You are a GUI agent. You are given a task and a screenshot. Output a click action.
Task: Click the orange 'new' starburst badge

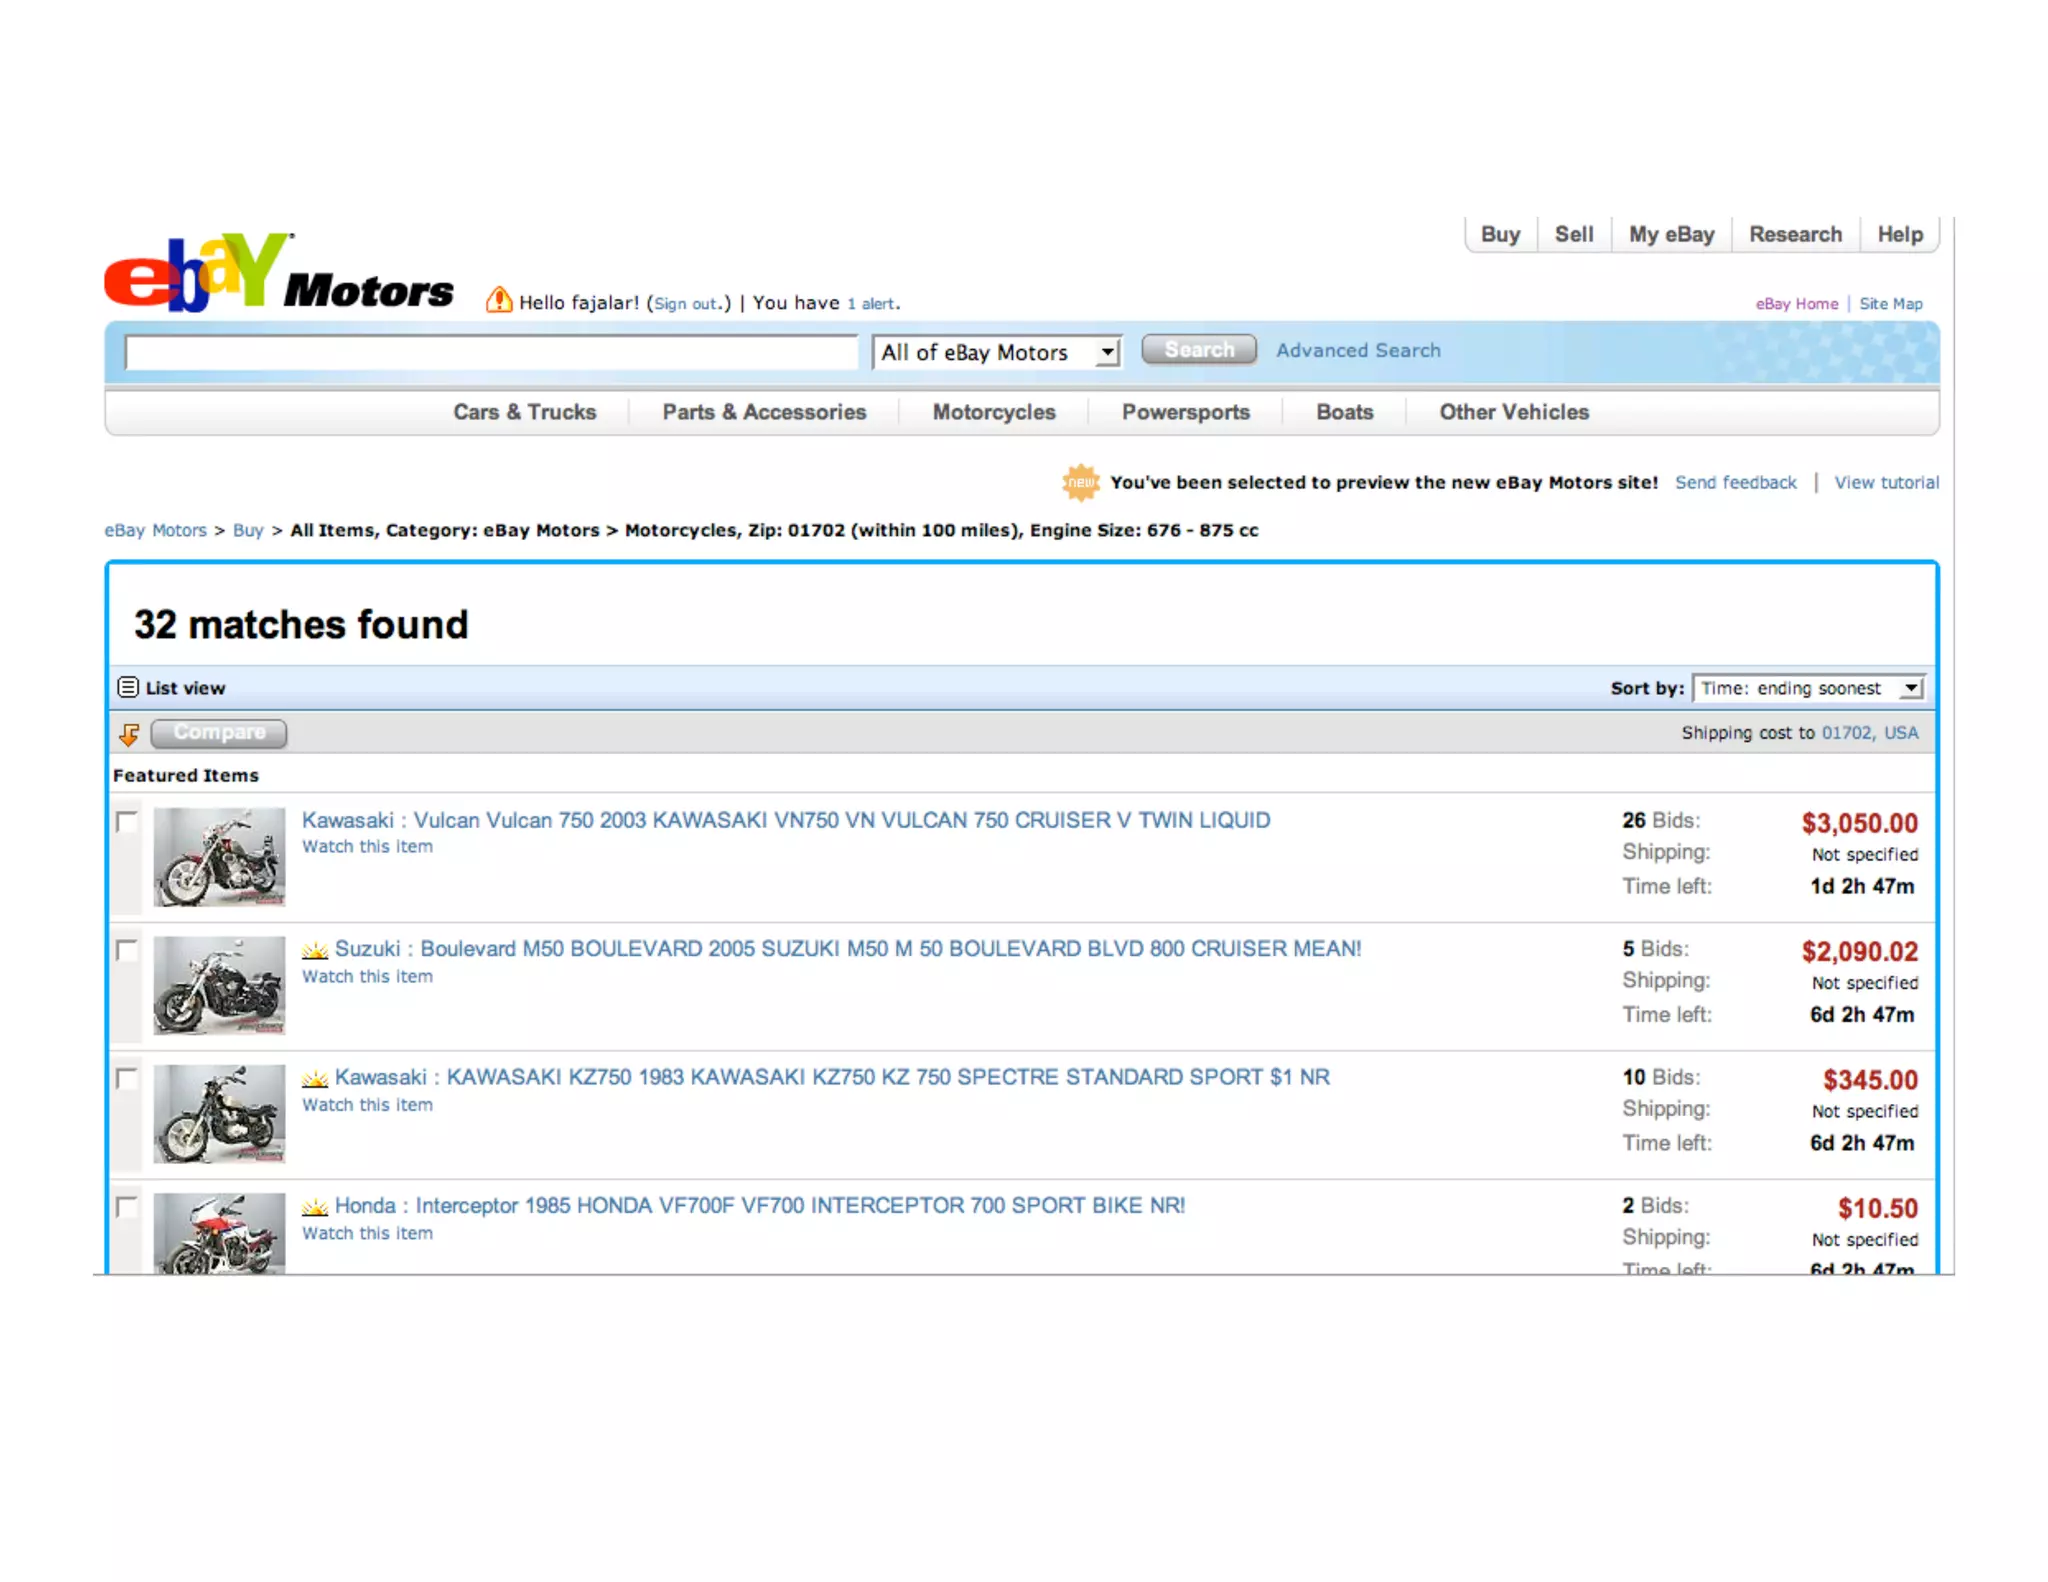pos(1080,482)
